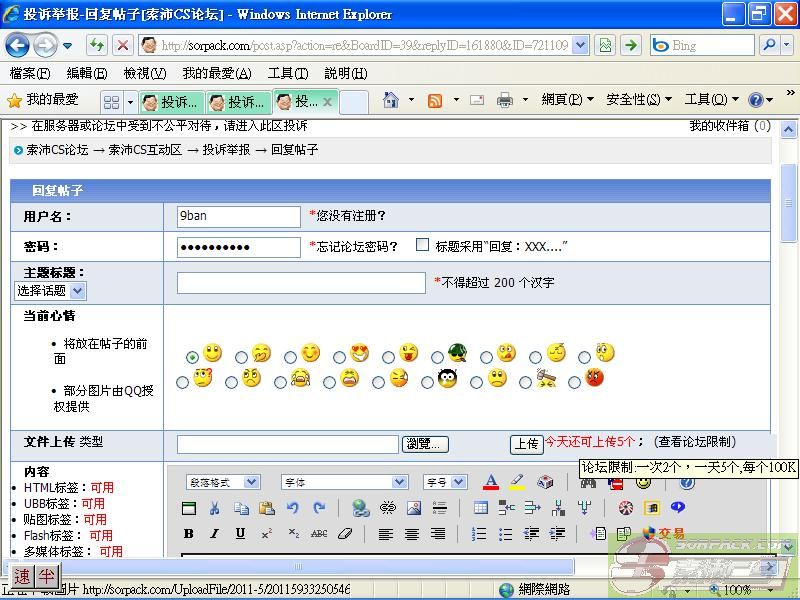Viewport: 800px width, 600px height.
Task: Click the Align center icon in editor
Action: 412,534
